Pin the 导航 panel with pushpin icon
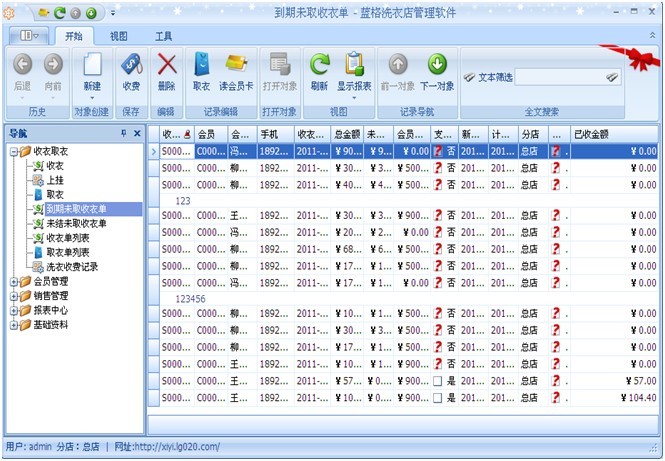665x461 pixels. 123,133
